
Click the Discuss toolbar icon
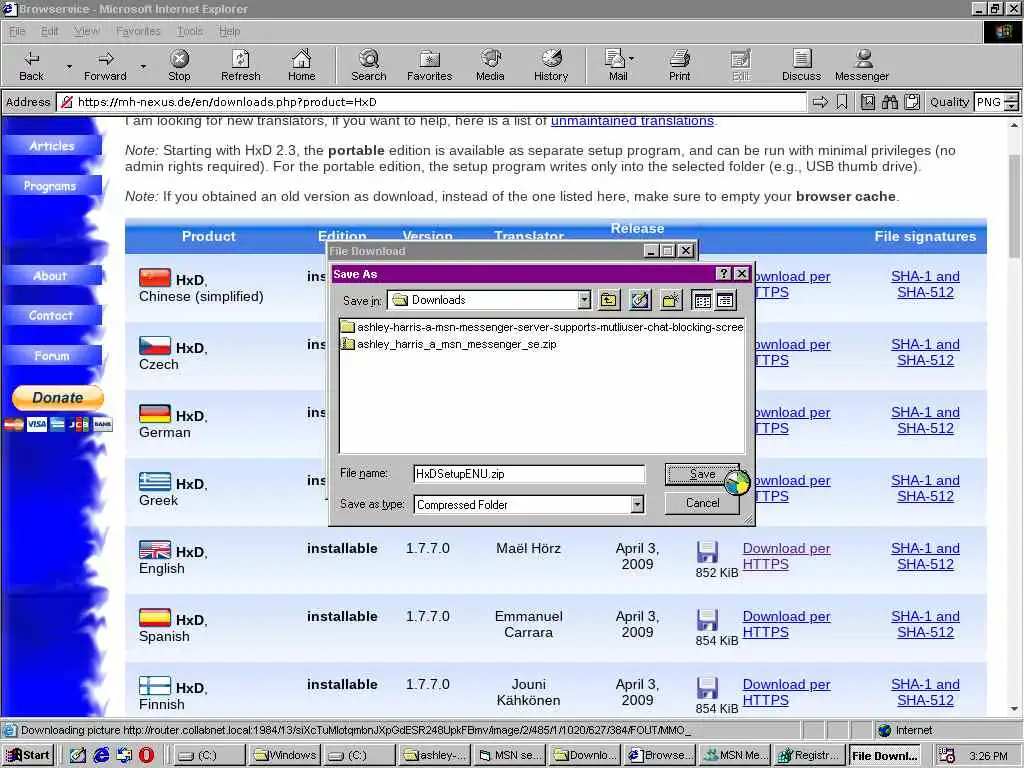[x=801, y=65]
